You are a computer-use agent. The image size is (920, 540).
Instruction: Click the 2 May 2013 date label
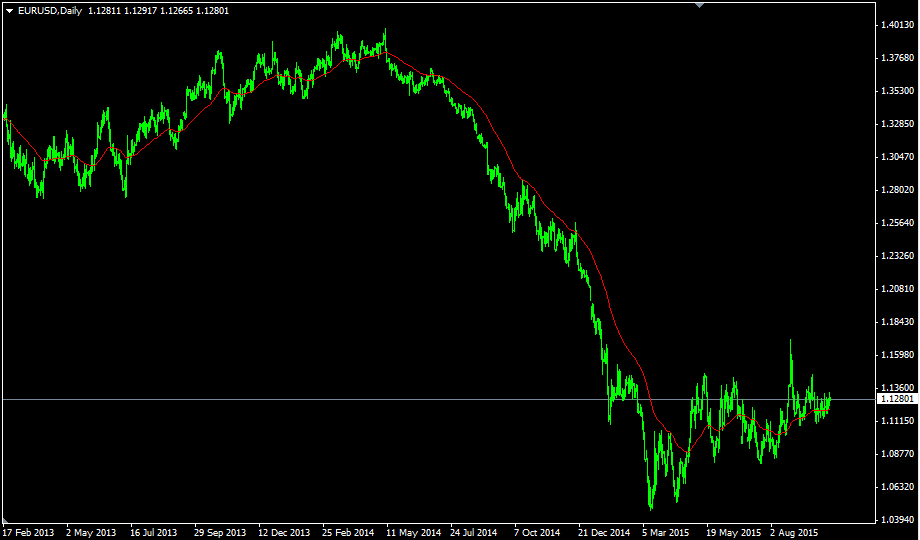(x=91, y=533)
